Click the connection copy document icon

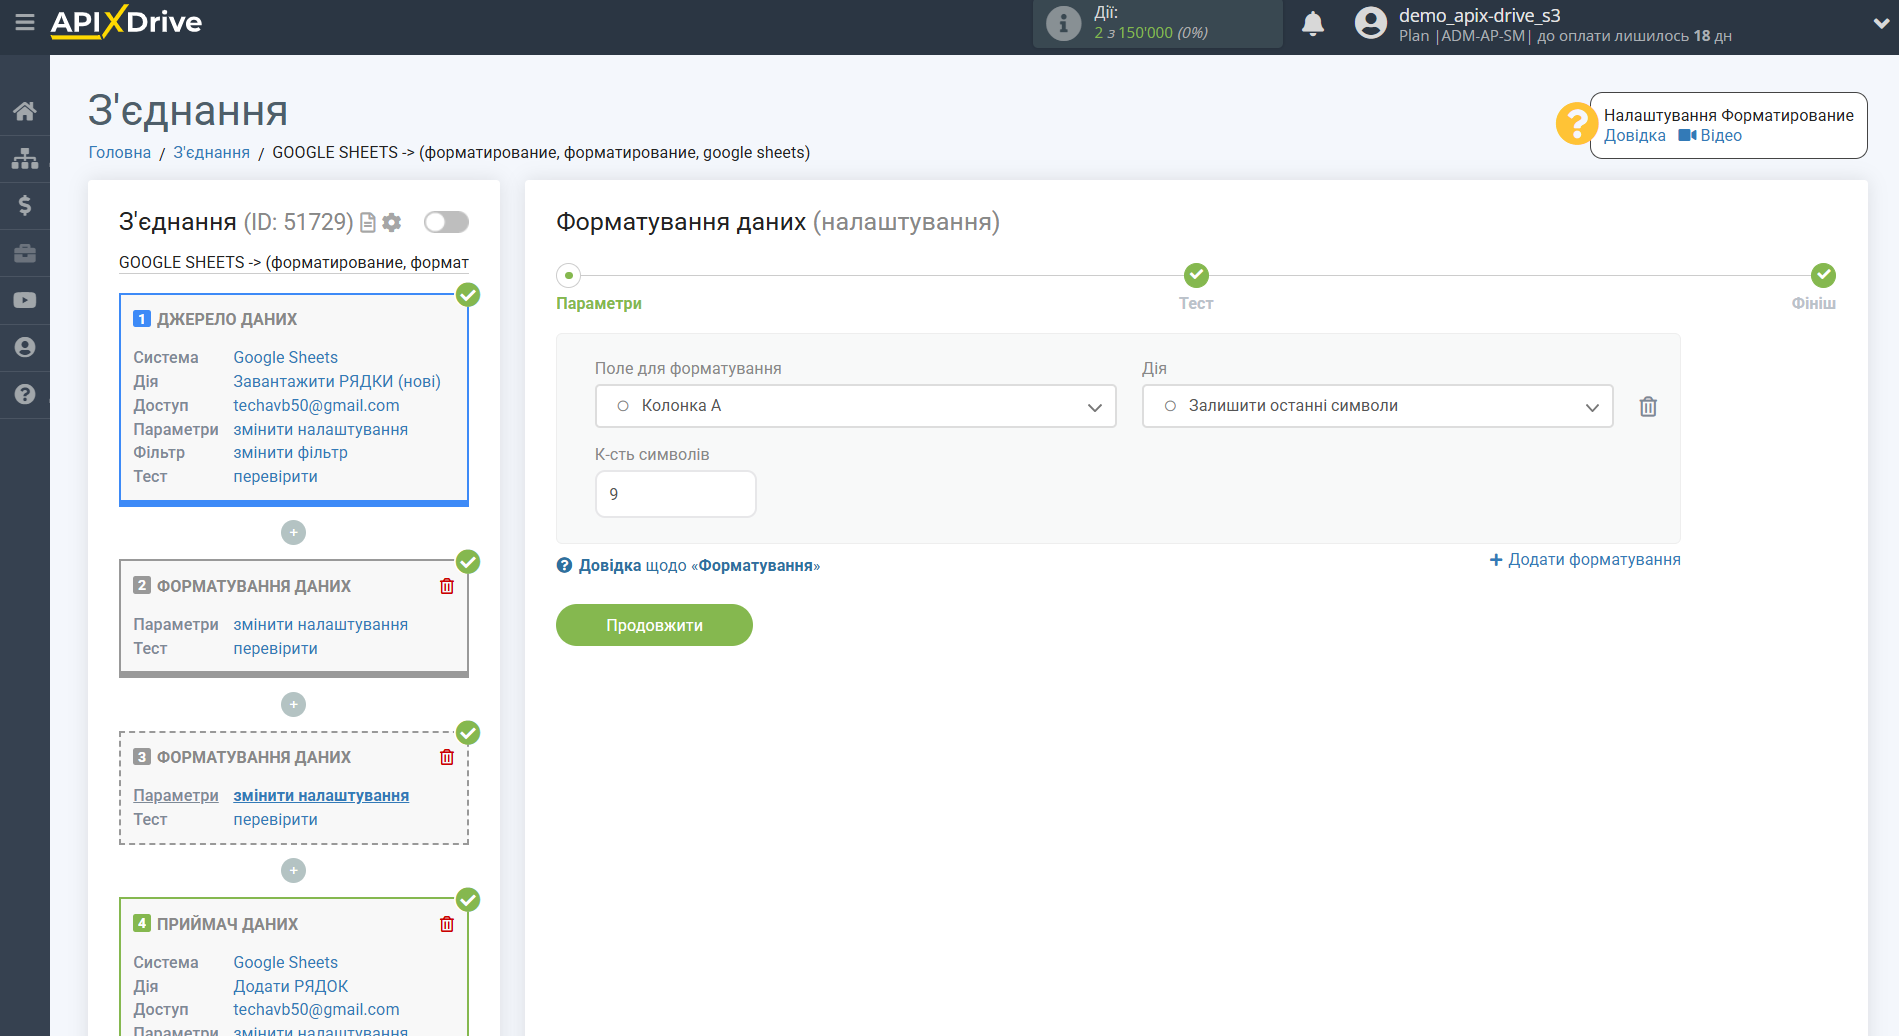[368, 223]
